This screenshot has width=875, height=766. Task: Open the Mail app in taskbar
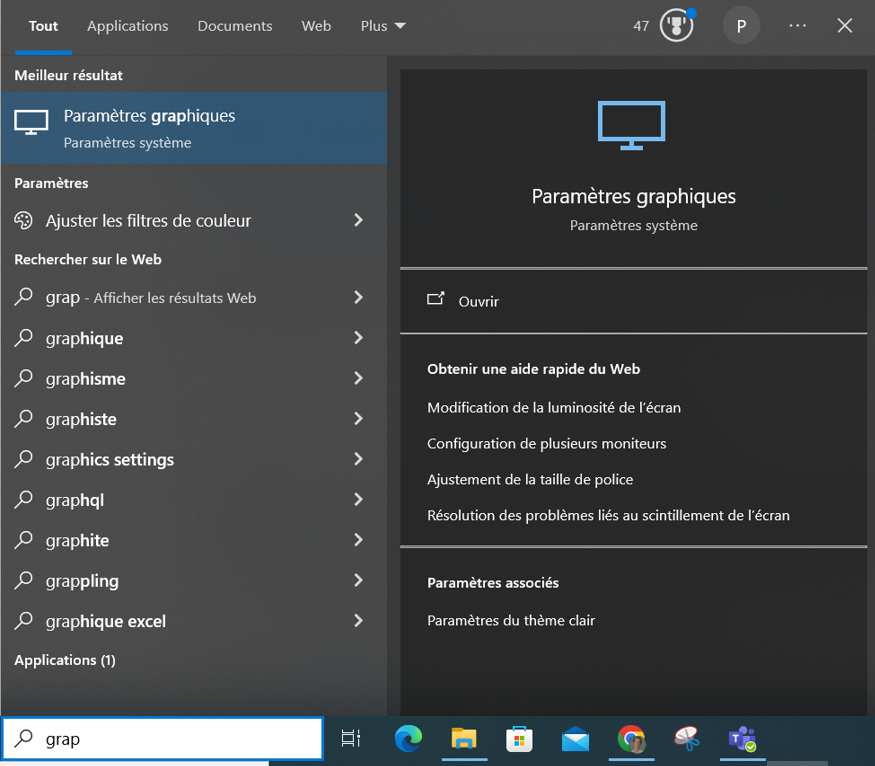pos(575,739)
